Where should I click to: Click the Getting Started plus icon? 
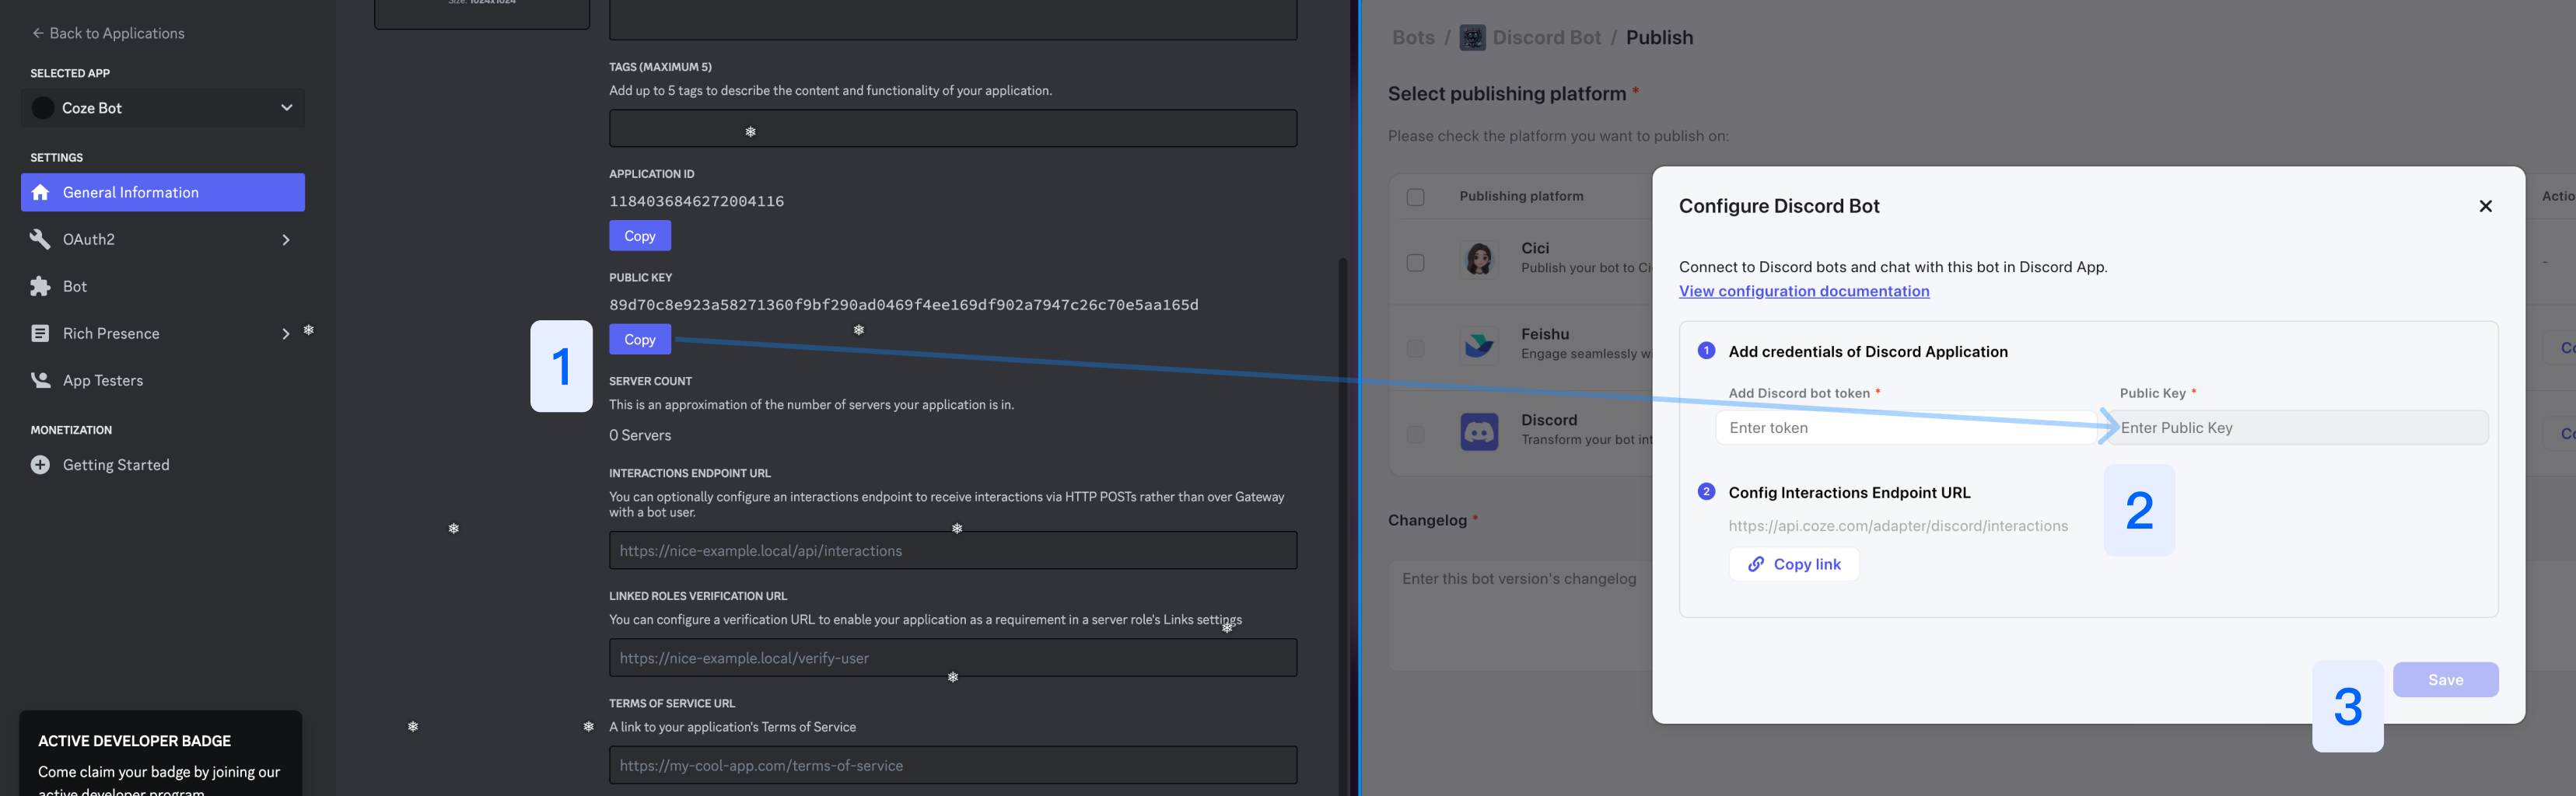click(x=40, y=465)
